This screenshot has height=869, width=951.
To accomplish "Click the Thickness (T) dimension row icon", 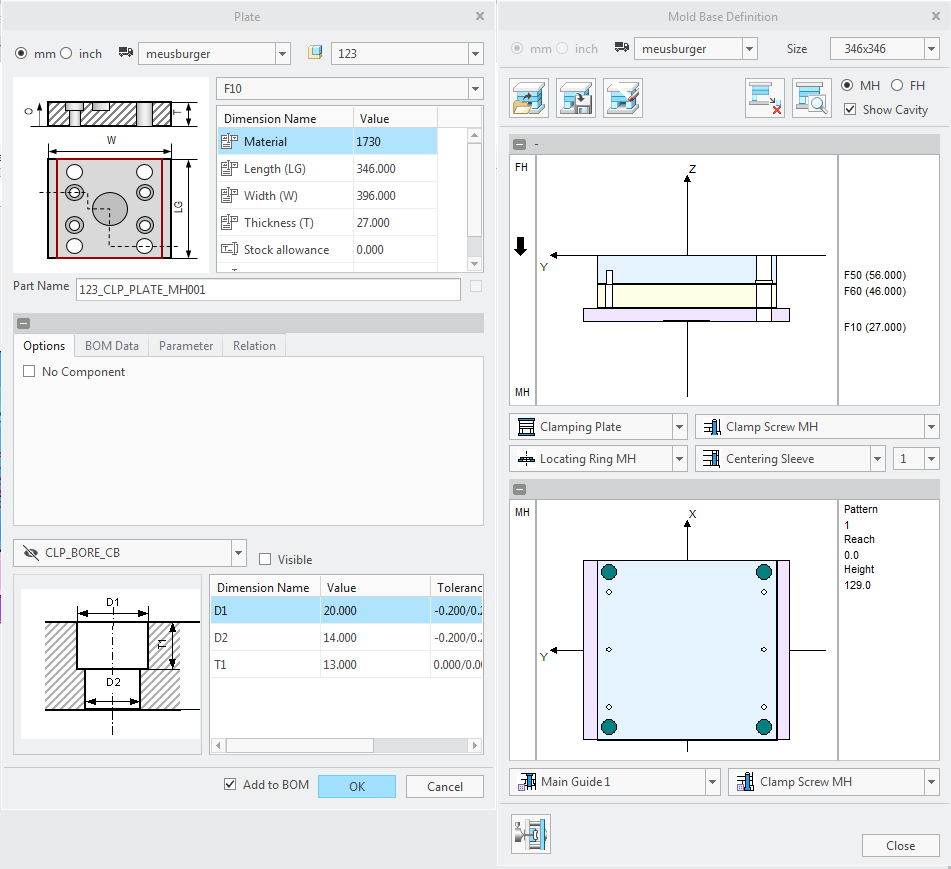I will point(228,223).
